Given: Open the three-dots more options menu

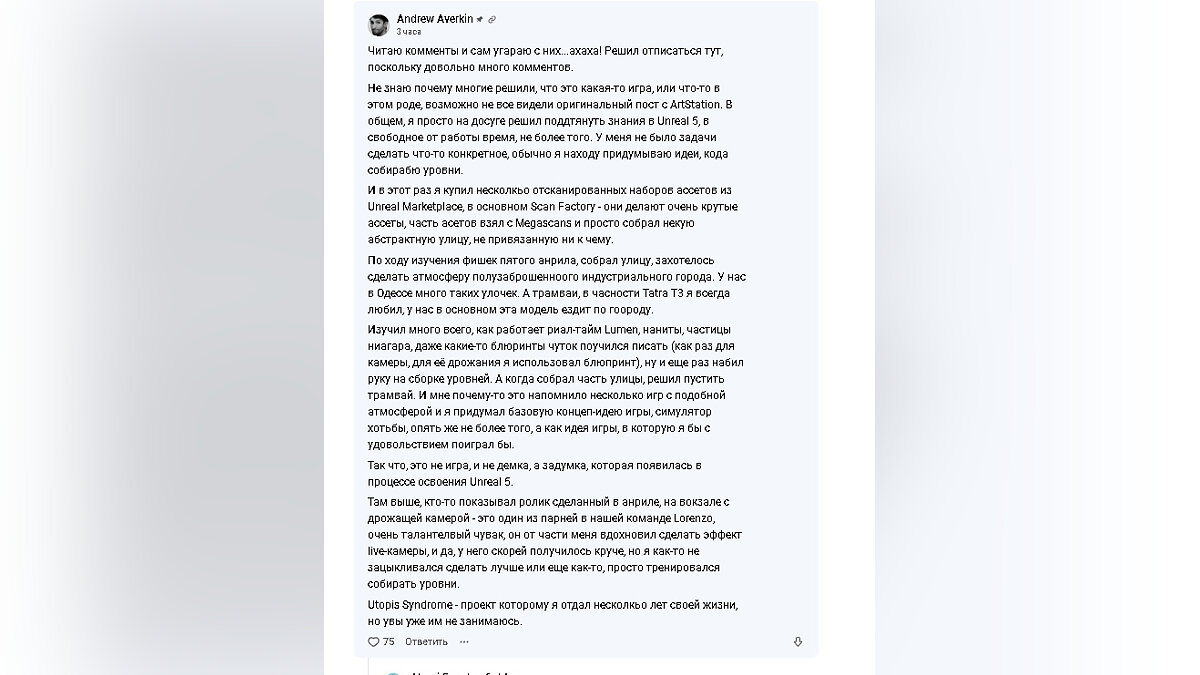Looking at the screenshot, I should click(x=464, y=642).
